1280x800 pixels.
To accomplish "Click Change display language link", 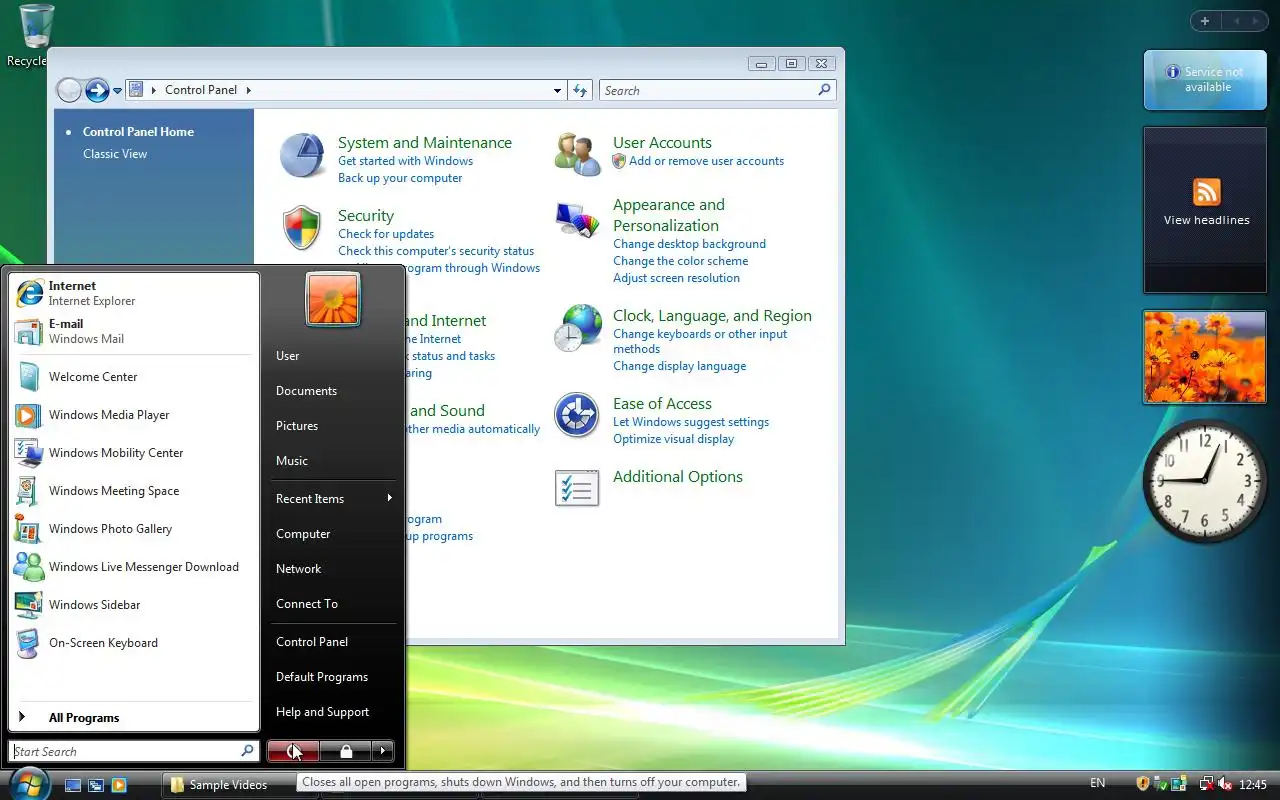I will tap(679, 366).
